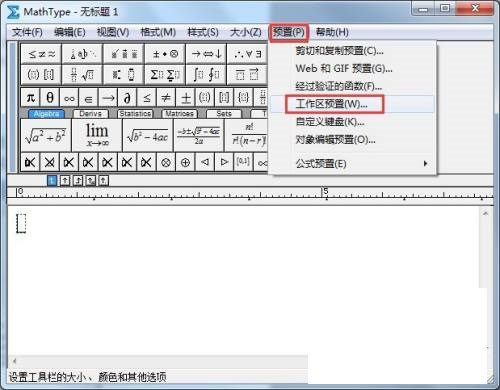Insert the circled times symbol ⊗
This screenshot has width=500, height=390.
pos(166,162)
